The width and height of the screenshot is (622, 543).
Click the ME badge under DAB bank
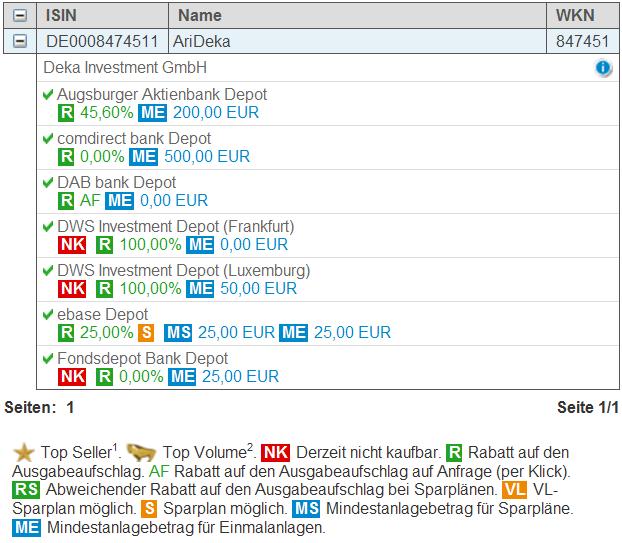(x=119, y=201)
